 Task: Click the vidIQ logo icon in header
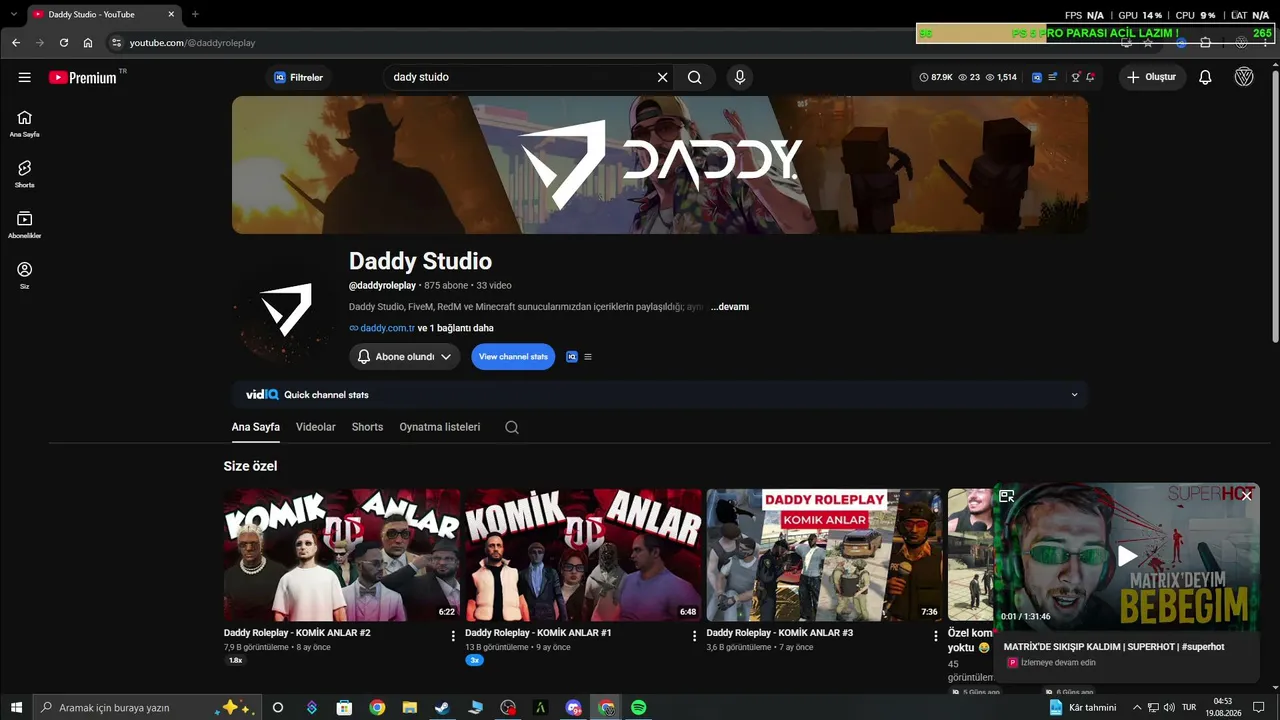tap(1037, 77)
